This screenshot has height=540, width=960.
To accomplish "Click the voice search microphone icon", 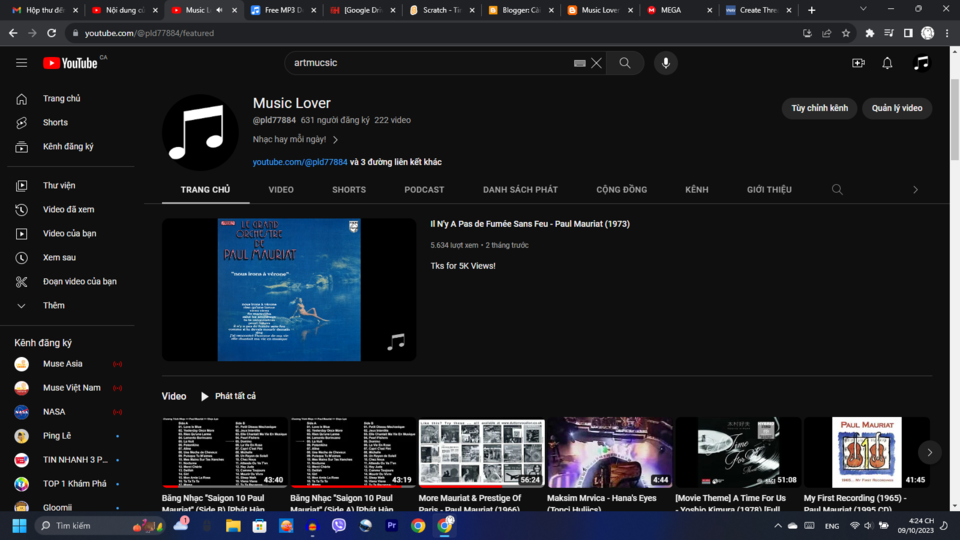I will click(666, 62).
